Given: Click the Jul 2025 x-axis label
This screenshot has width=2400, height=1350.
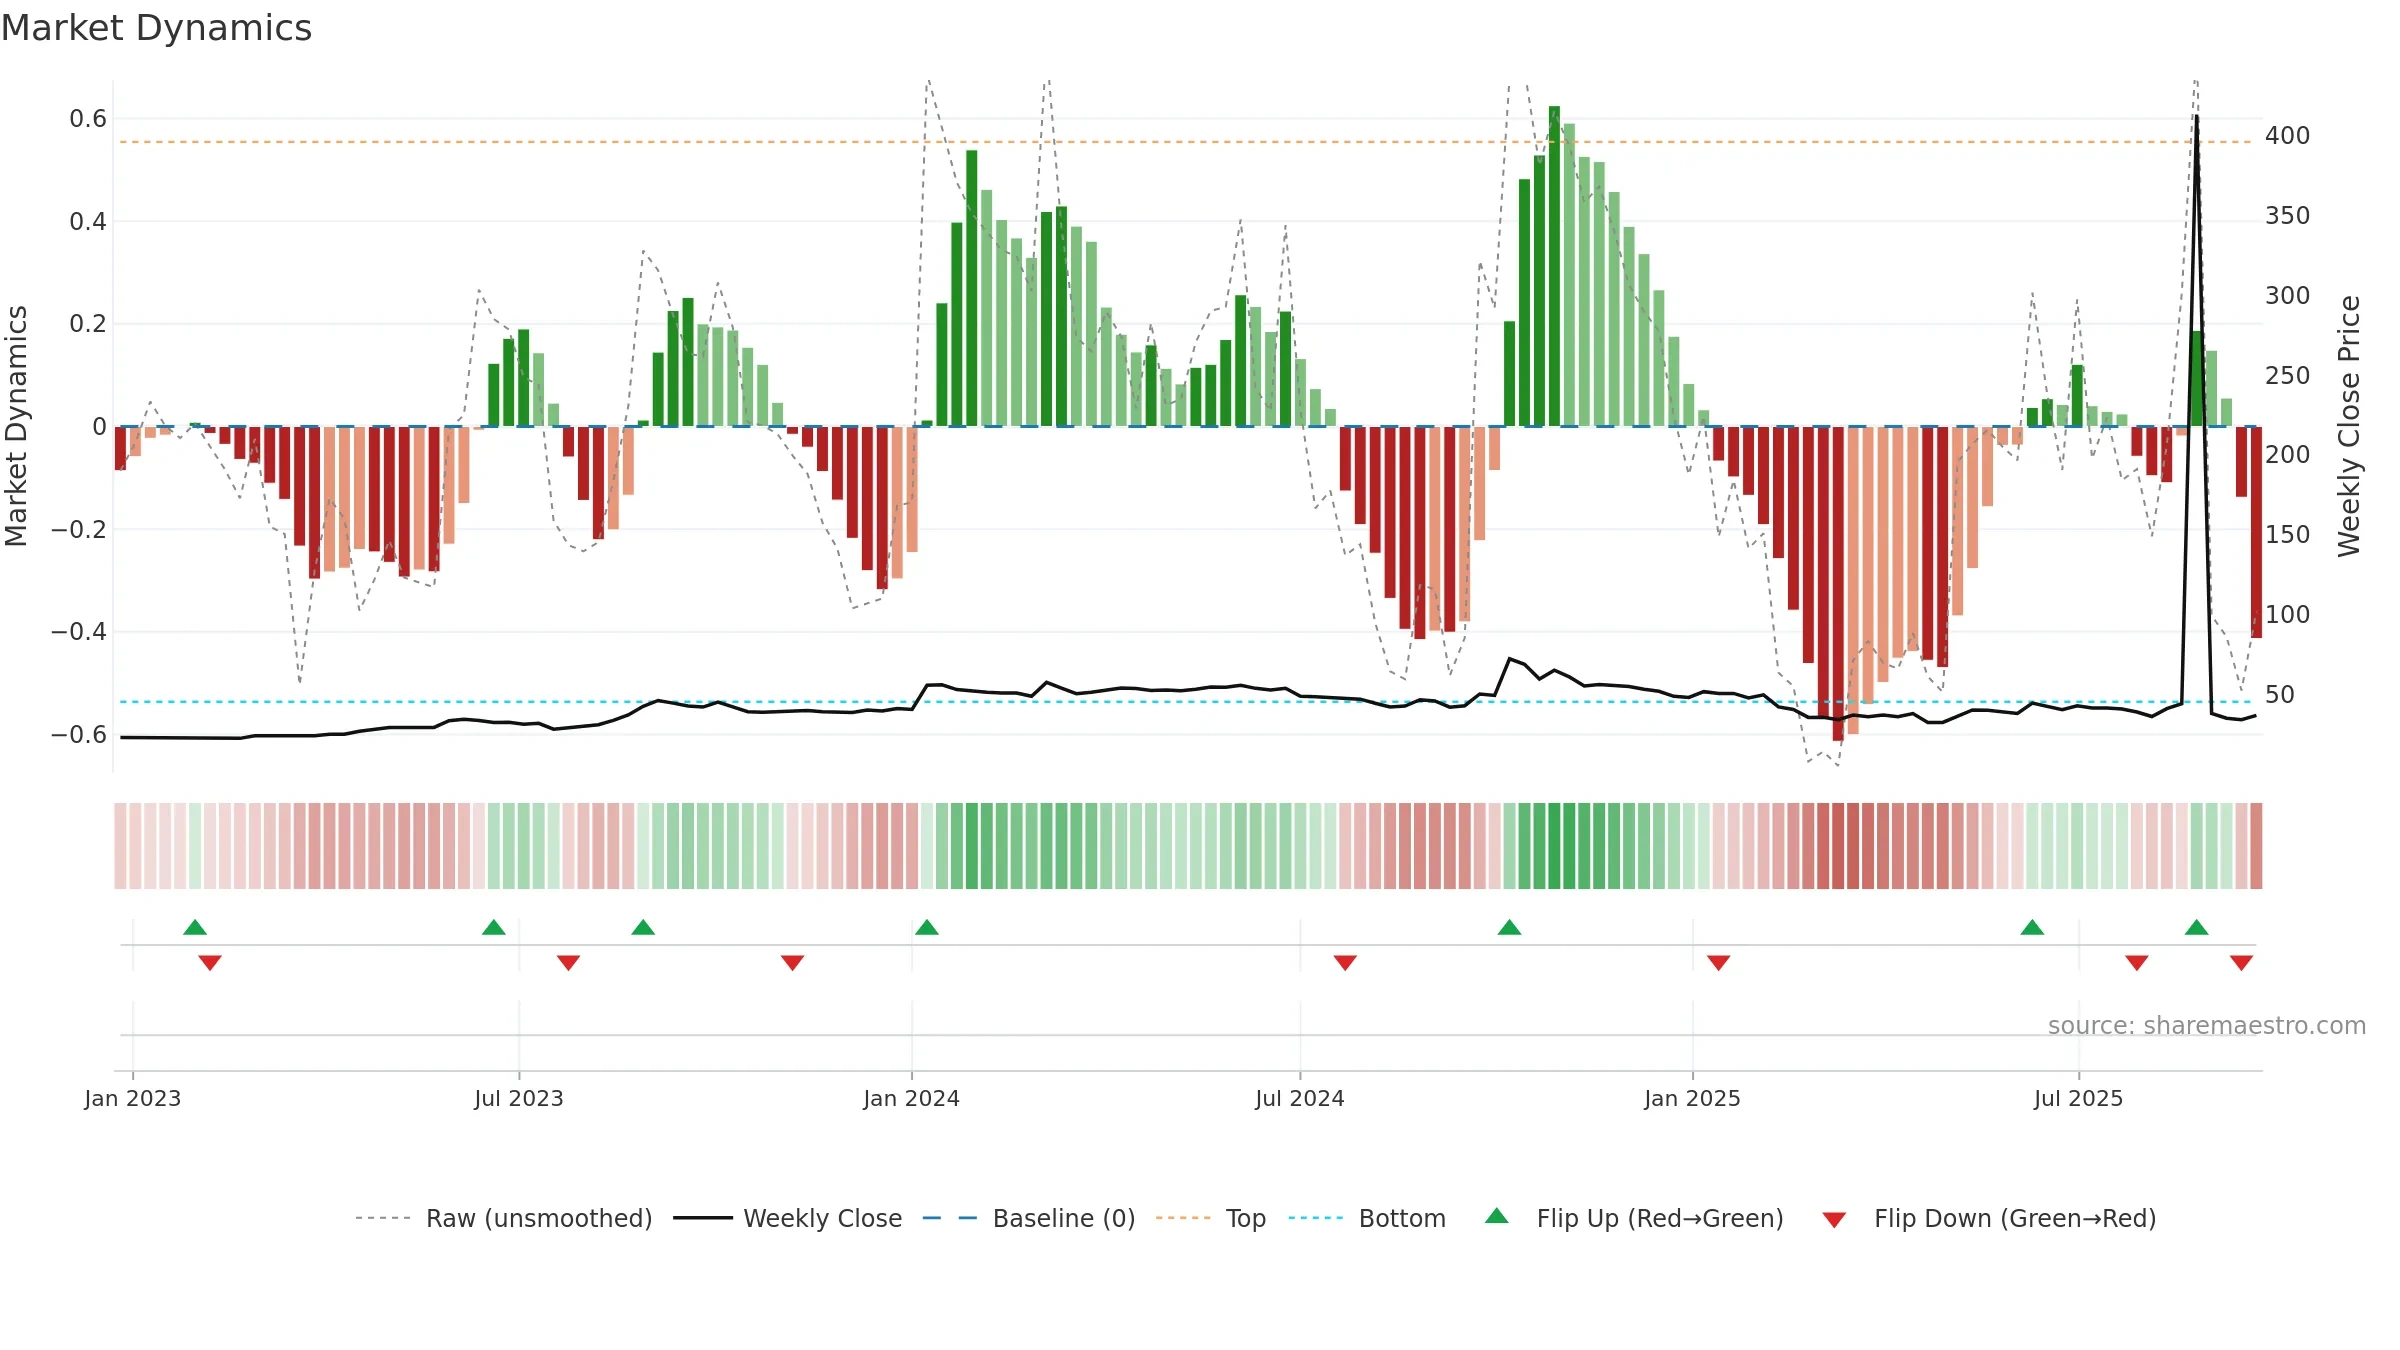Looking at the screenshot, I should [x=2078, y=1098].
